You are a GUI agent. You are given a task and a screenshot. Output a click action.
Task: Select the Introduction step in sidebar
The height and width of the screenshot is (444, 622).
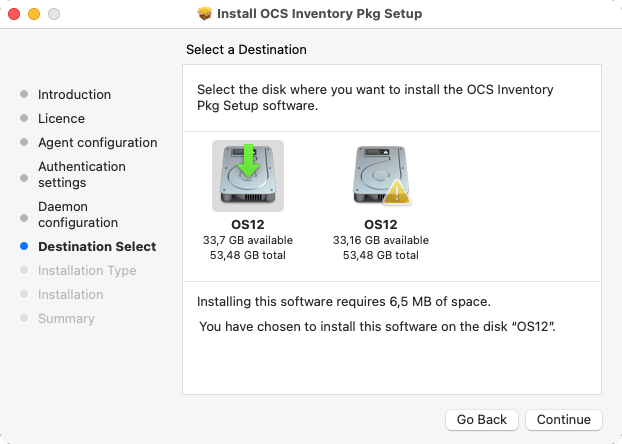[74, 94]
